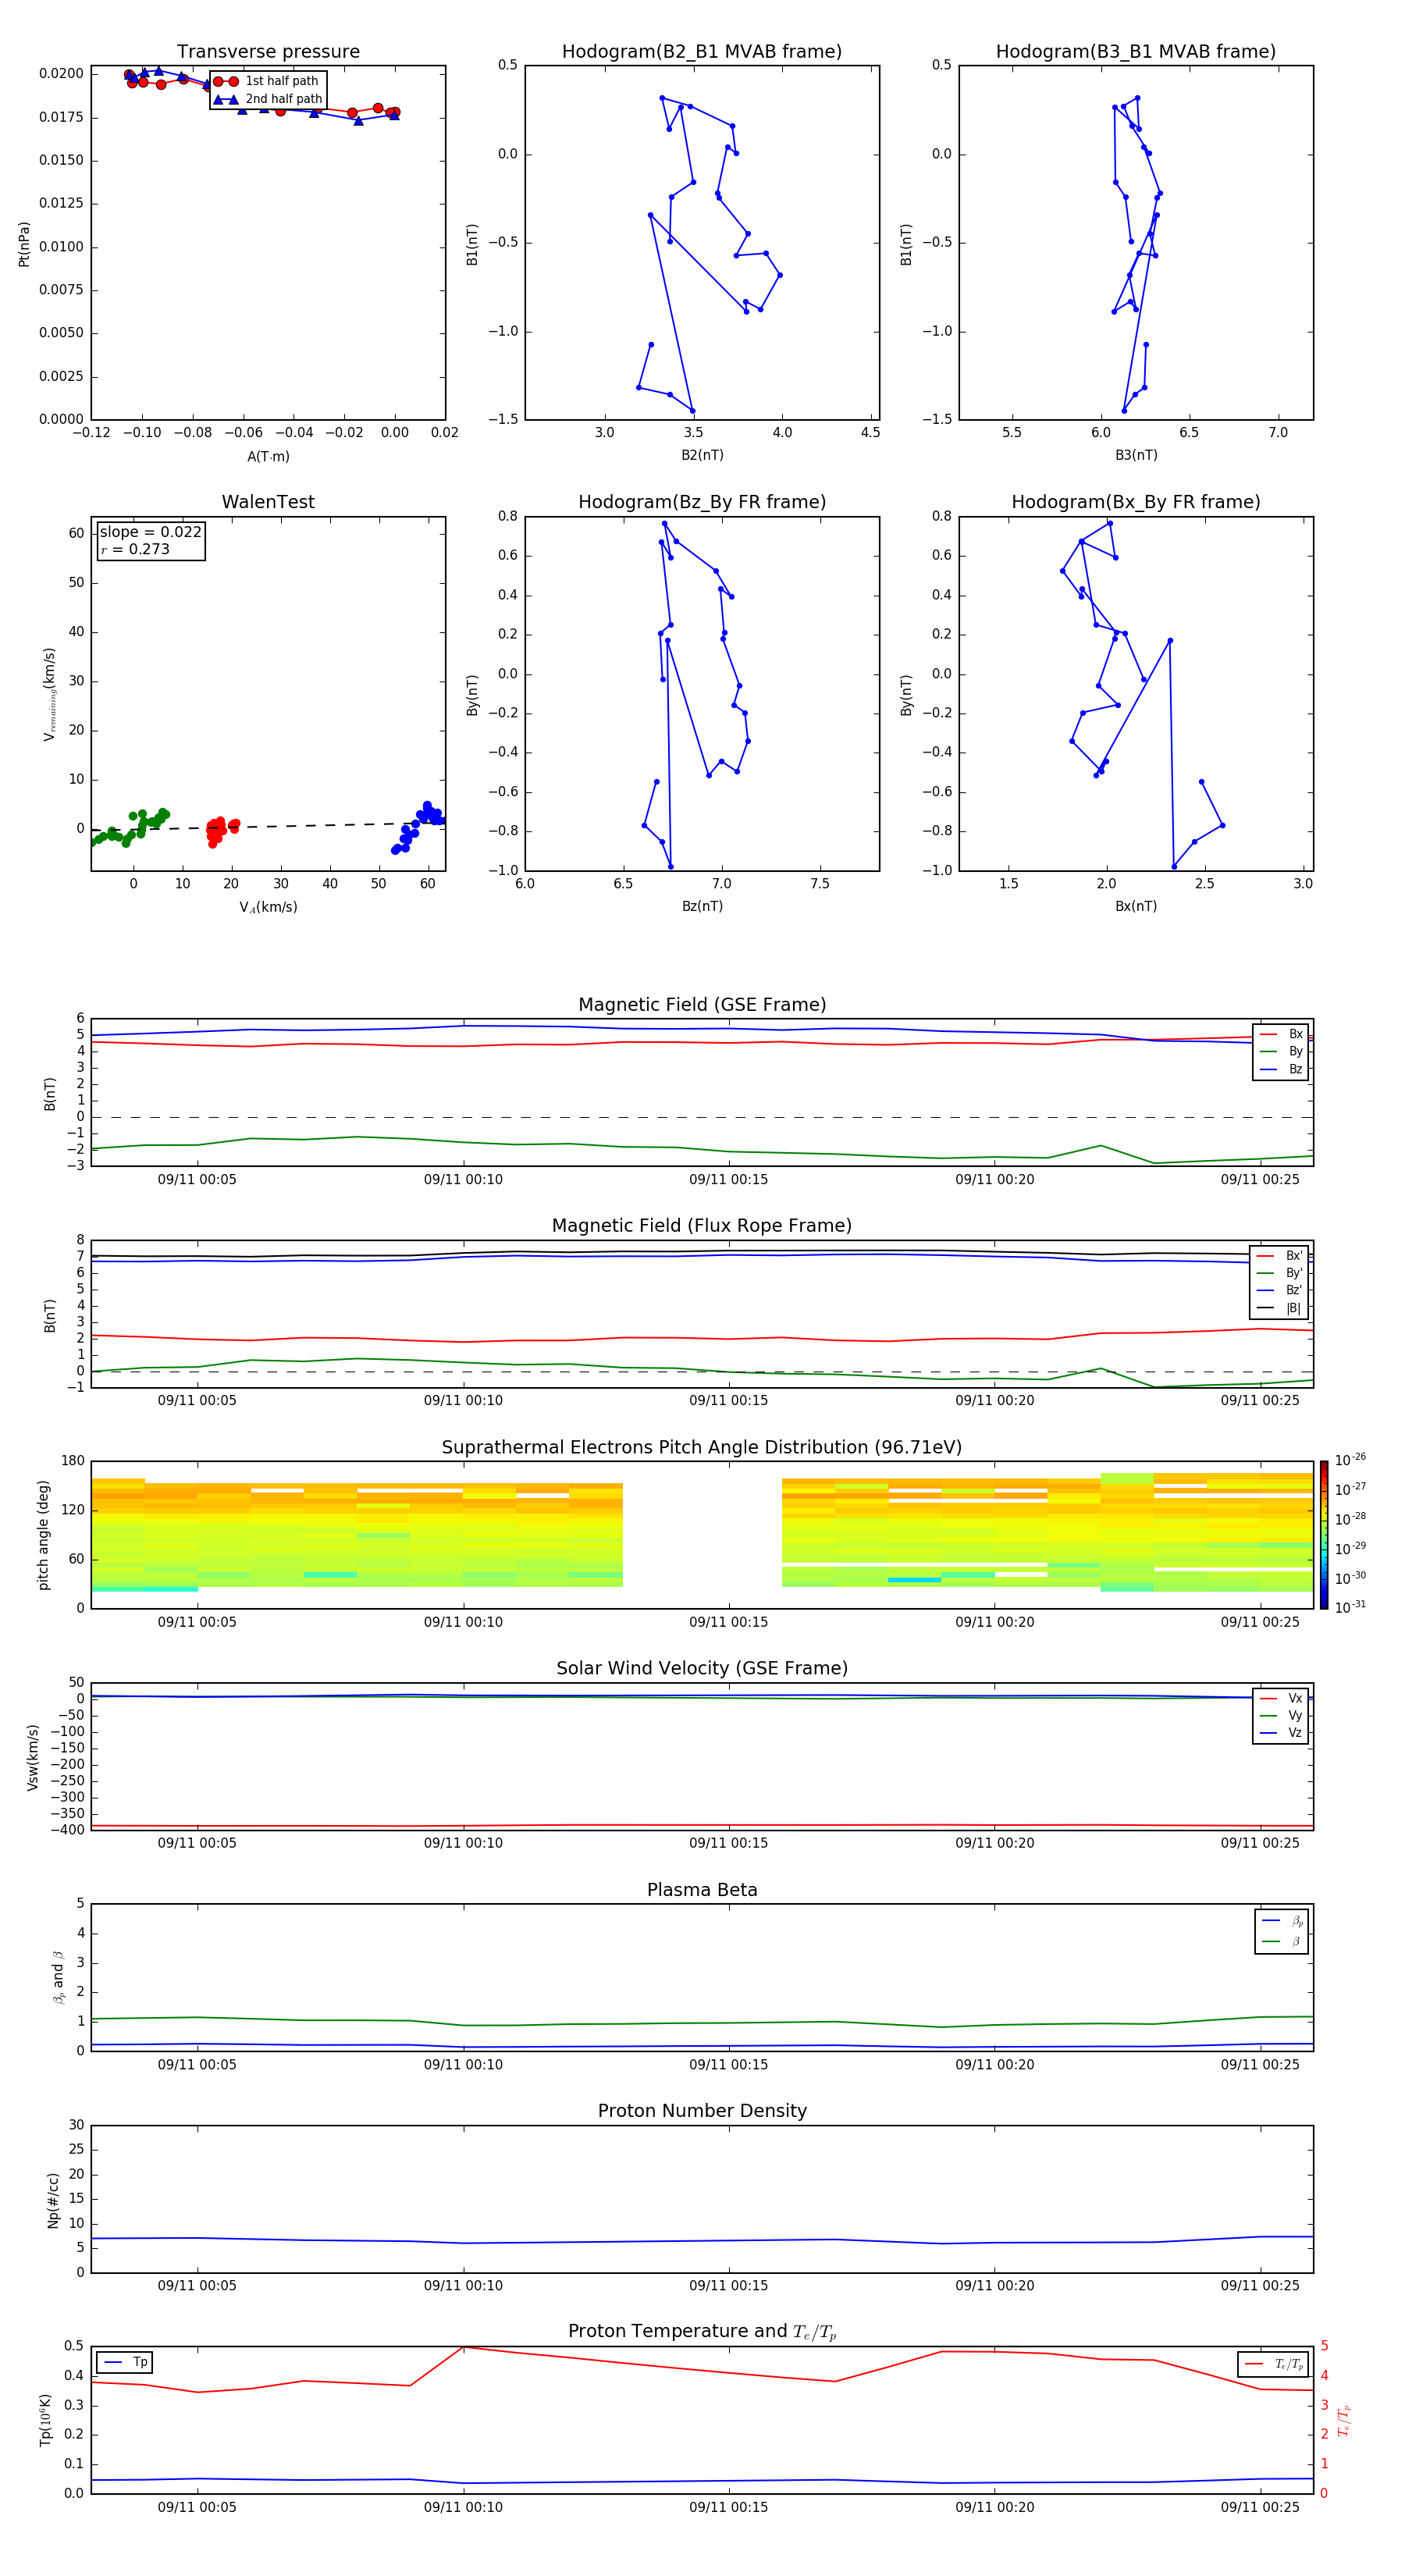The width and height of the screenshot is (1405, 2576).
Task: Click '09/11 00:25' tick under Proton Temperature plot
Action: [1260, 2507]
